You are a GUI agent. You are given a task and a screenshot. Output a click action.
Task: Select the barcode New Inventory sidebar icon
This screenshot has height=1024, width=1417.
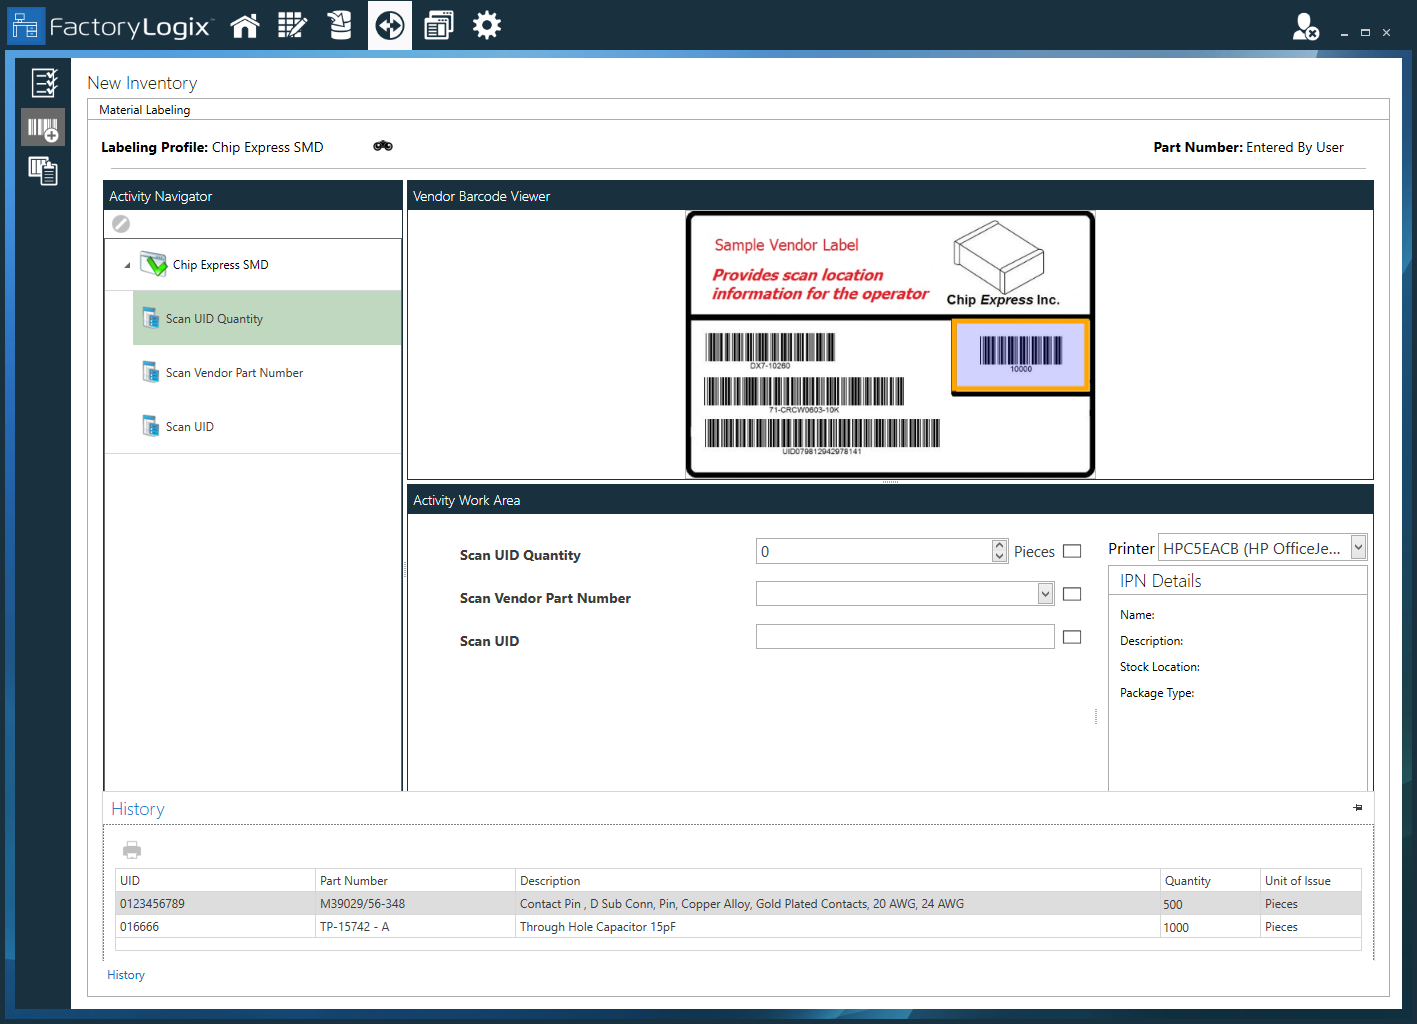click(43, 127)
